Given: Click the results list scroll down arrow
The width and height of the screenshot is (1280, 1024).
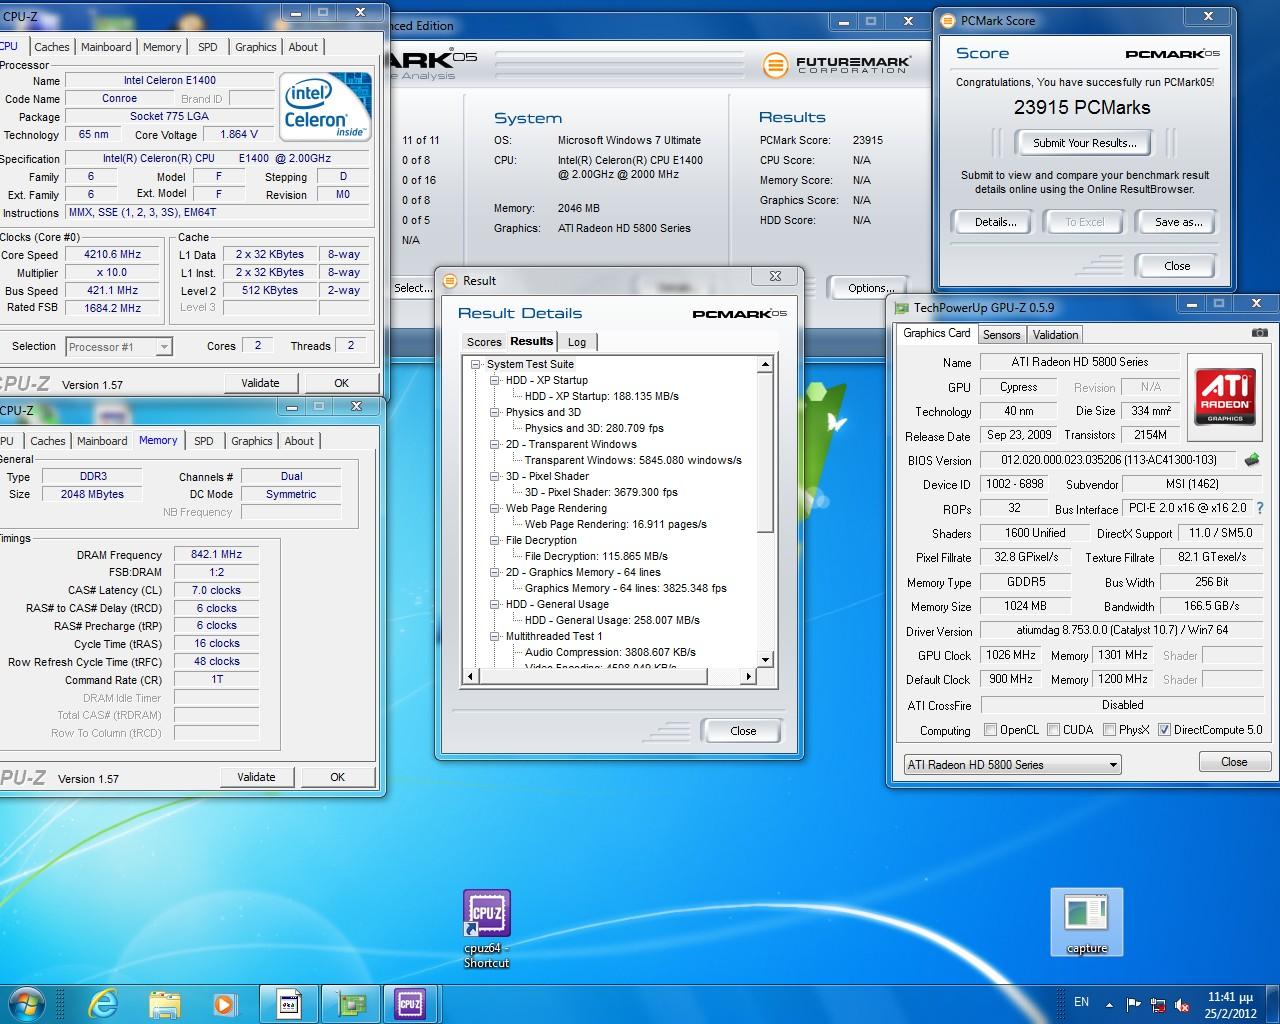Looking at the screenshot, I should (766, 660).
